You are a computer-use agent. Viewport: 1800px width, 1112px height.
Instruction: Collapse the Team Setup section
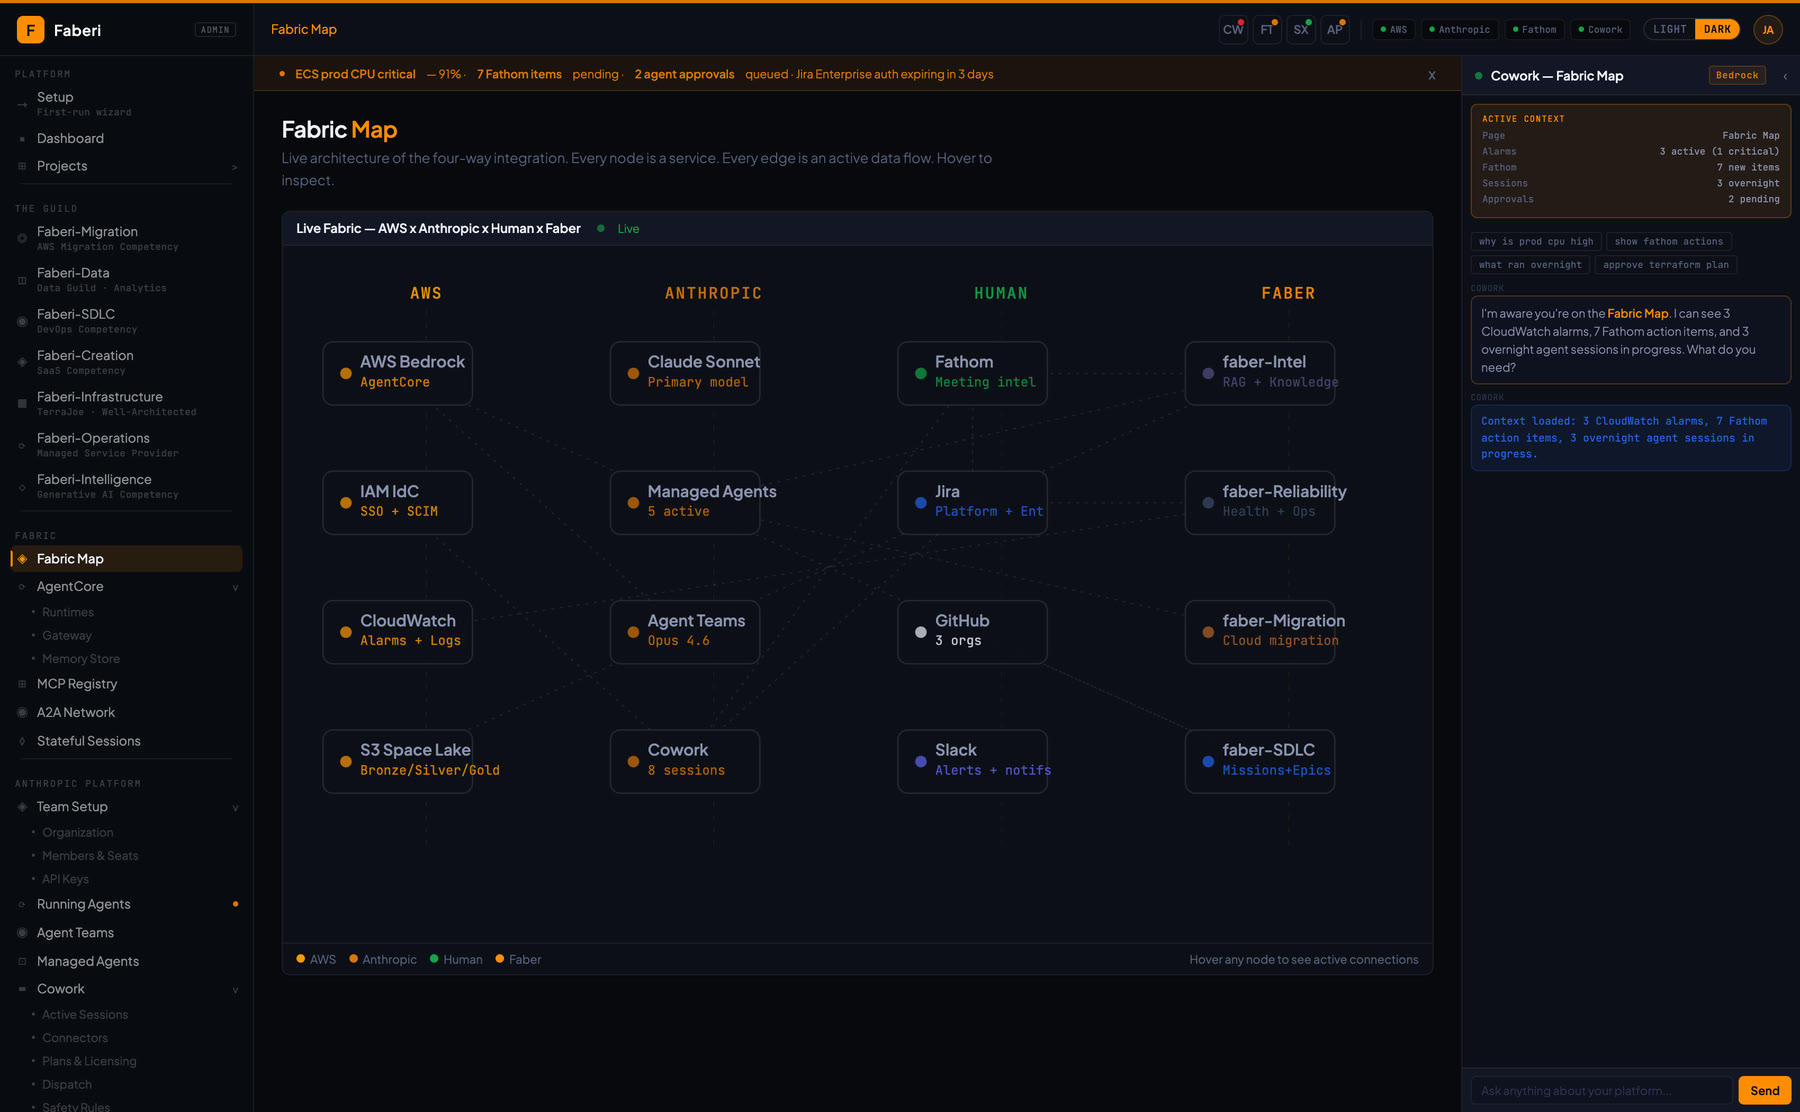click(x=235, y=808)
